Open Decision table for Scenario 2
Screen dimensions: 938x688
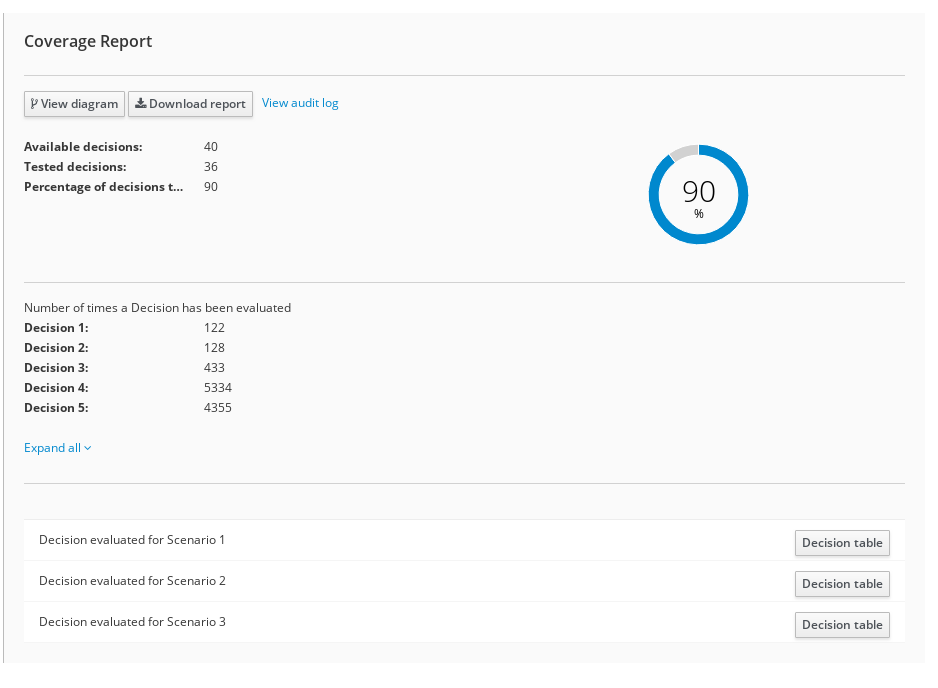842,584
